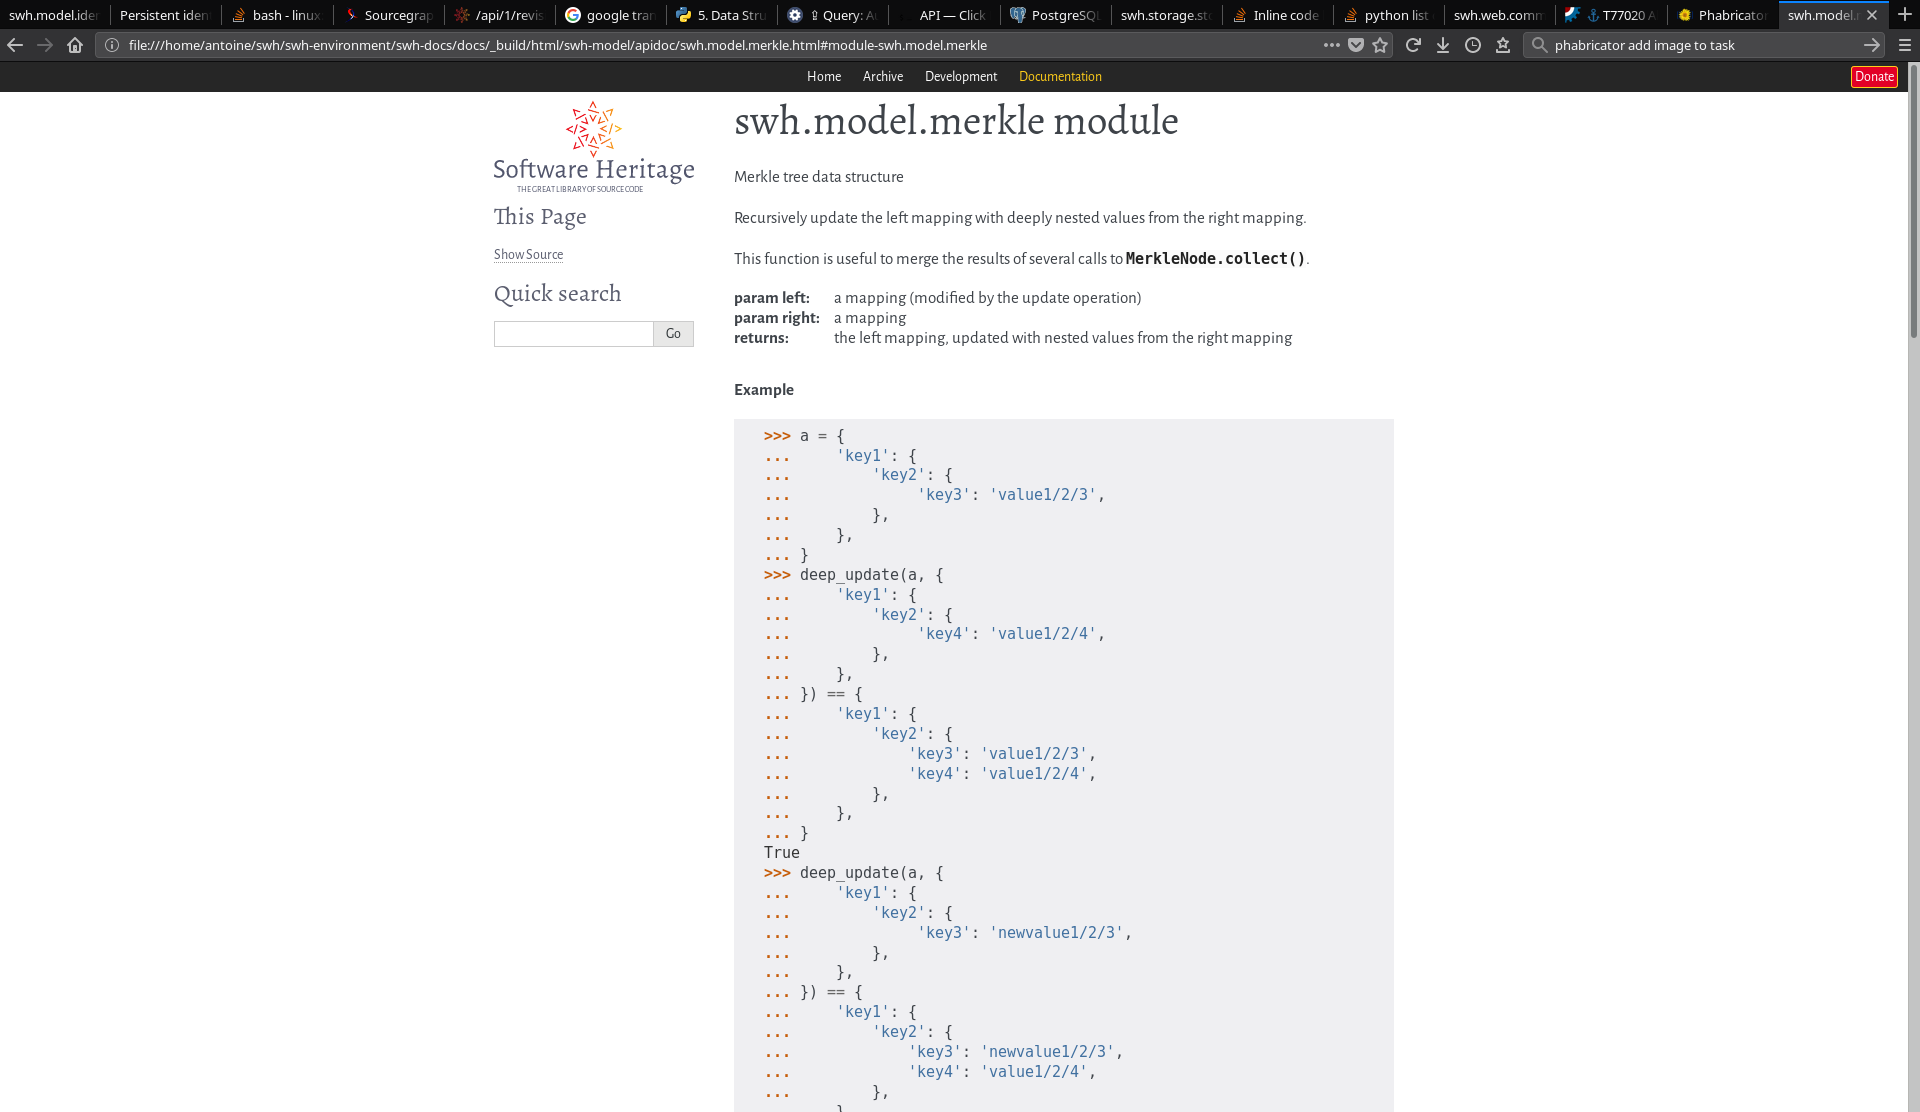The height and width of the screenshot is (1112, 1920).
Task: Click the 'swh.model.merkle module' heading
Action: (956, 121)
